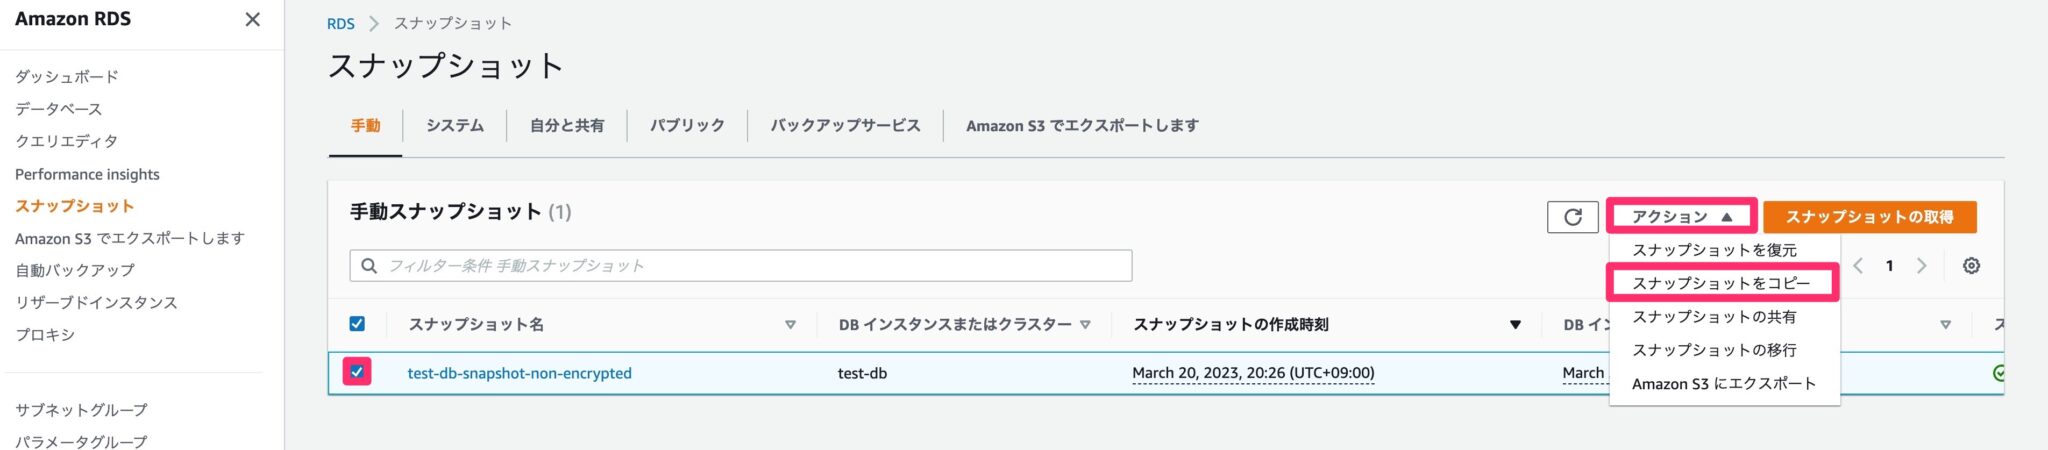Image resolution: width=2048 pixels, height=450 pixels.
Task: Click the refresh snapshots icon button
Action: (x=1572, y=217)
